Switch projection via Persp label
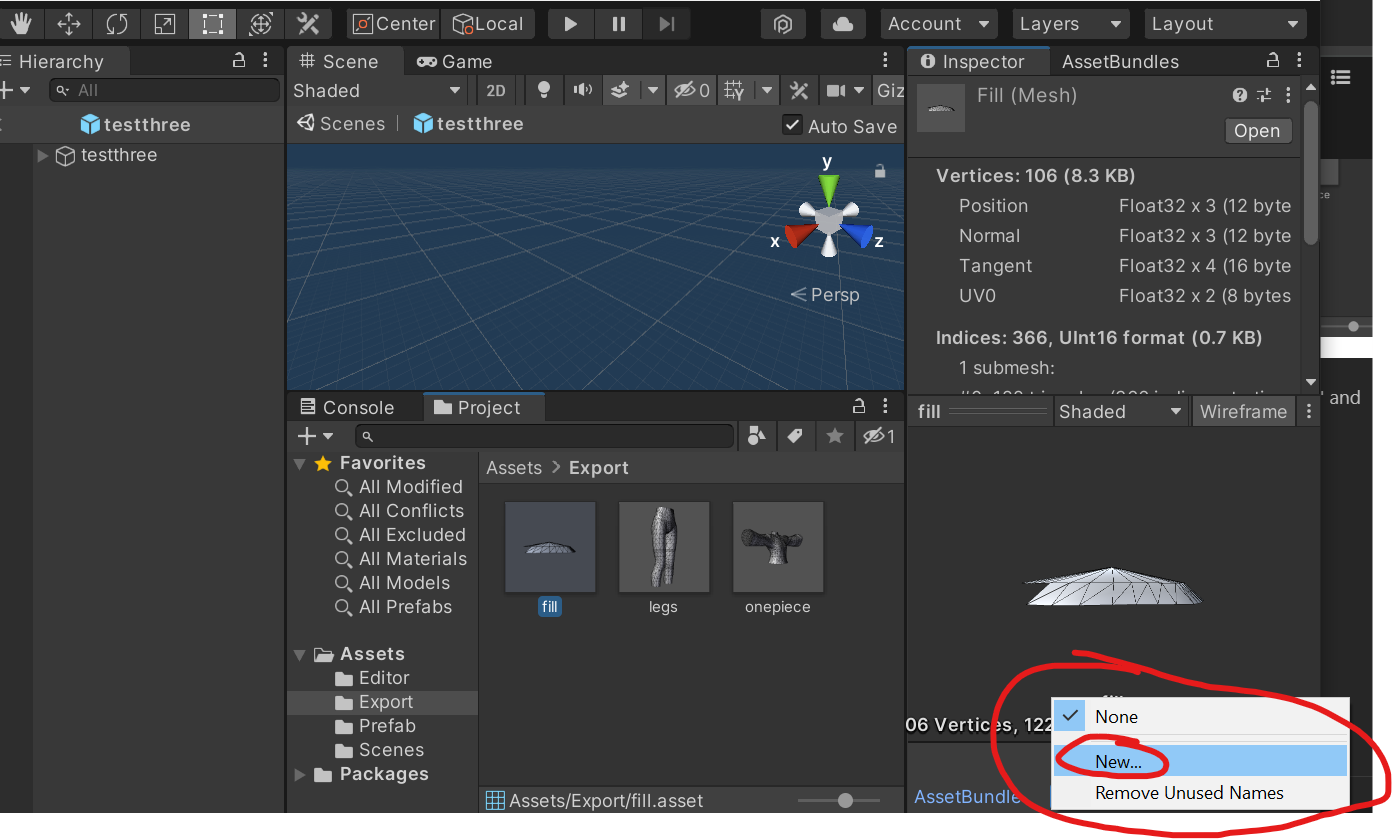Viewport: 1392px width, 839px height. click(825, 295)
